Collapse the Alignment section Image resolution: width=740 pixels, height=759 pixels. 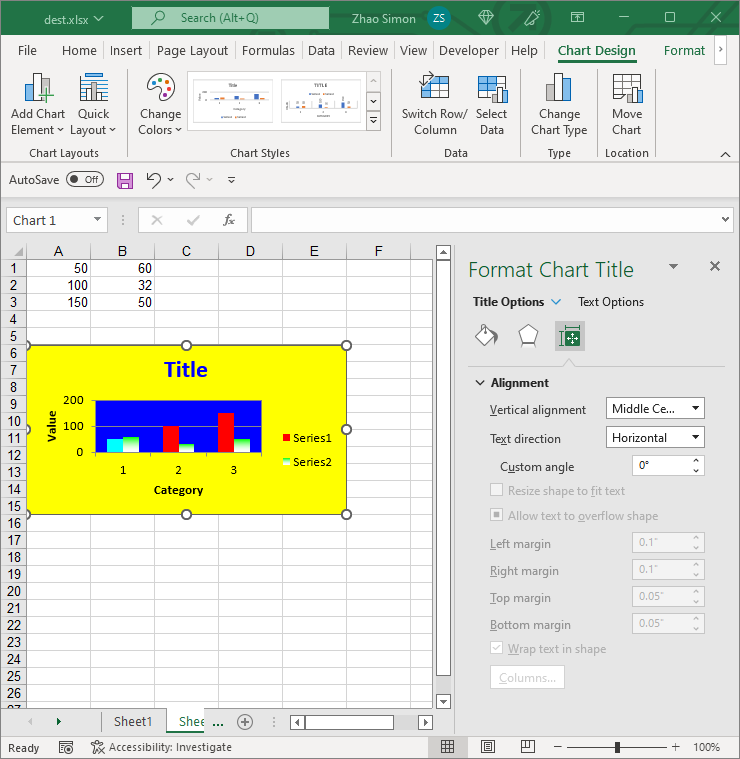[481, 383]
